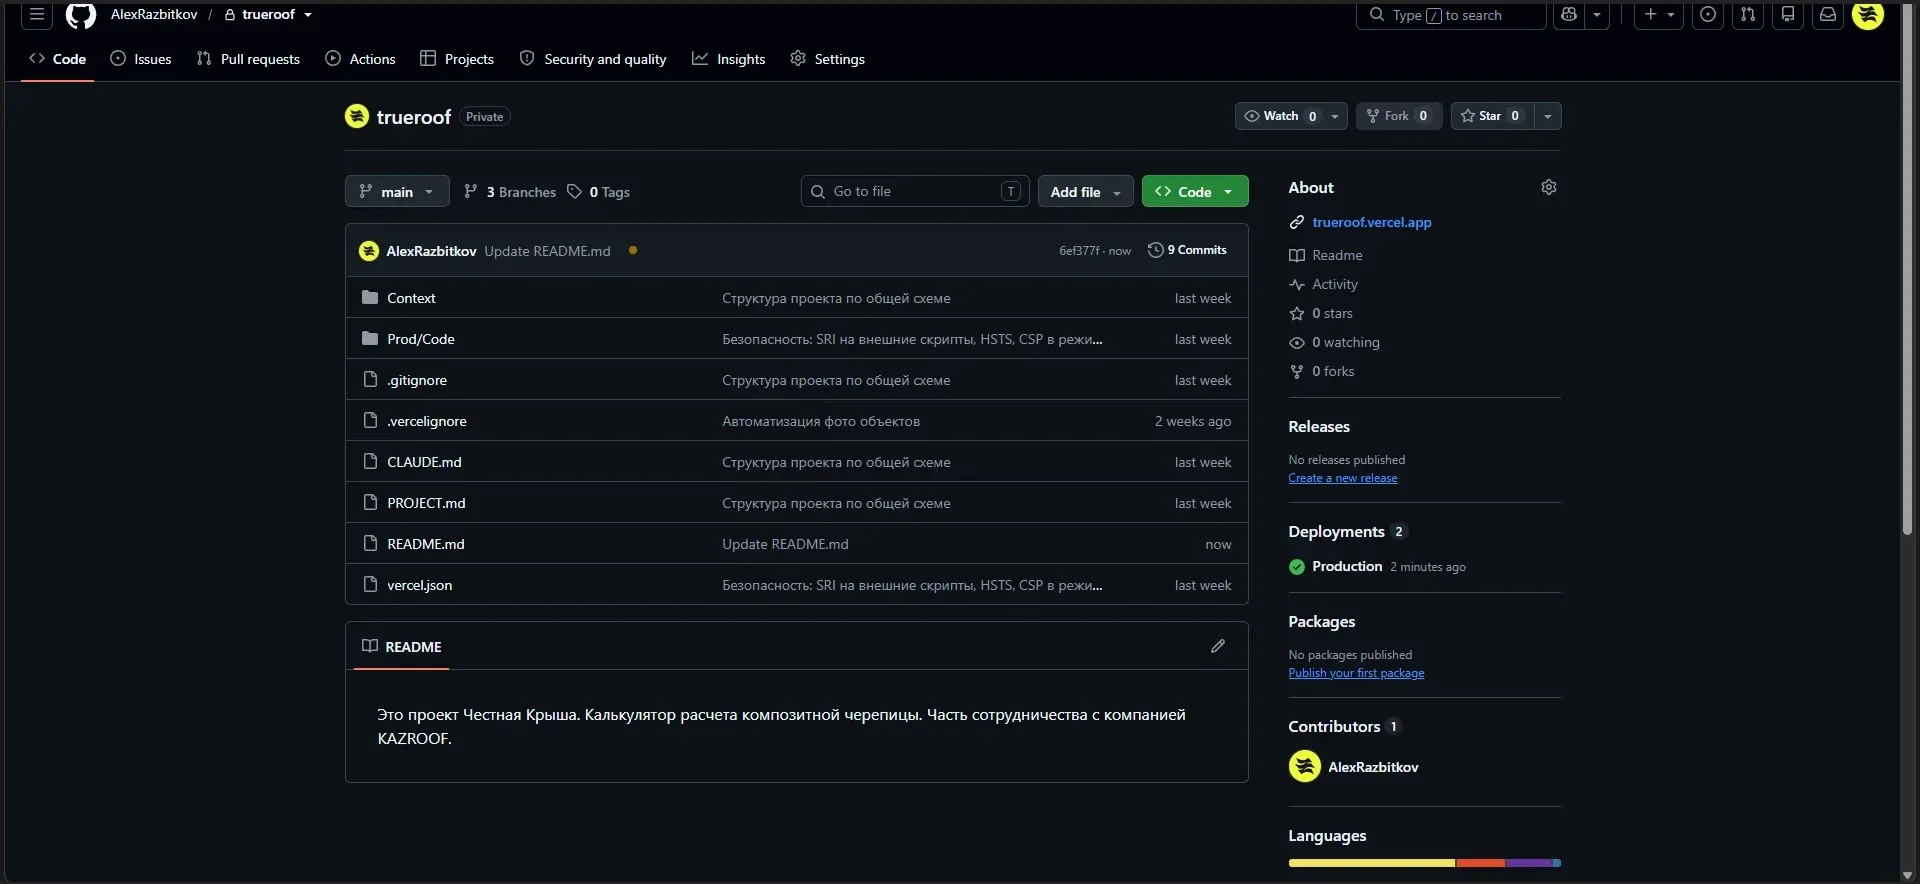Open the Readme link in About
Viewport: 1920px width, 884px height.
[x=1337, y=255]
